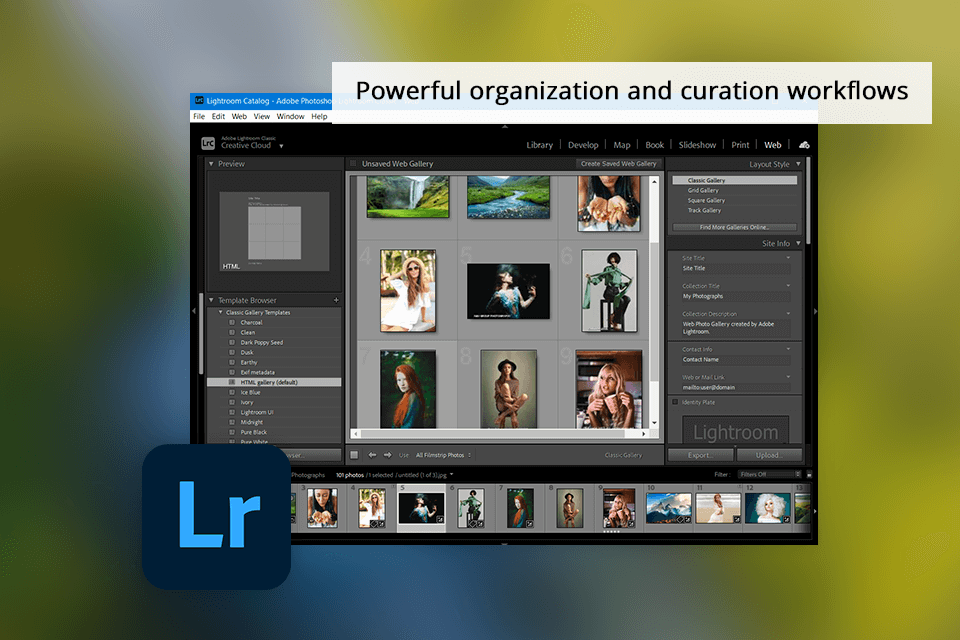
Task: Click the grid icon beside Unsaved Web Gallery
Action: pos(353,164)
